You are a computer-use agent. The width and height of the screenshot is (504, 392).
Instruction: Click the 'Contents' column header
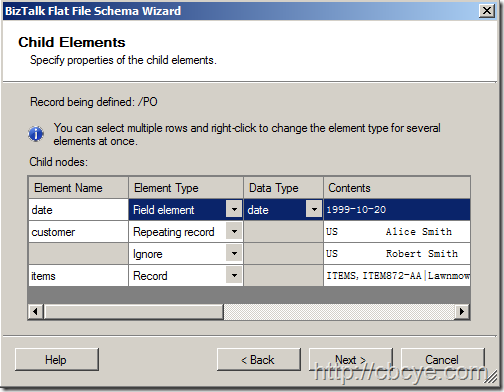click(x=397, y=188)
